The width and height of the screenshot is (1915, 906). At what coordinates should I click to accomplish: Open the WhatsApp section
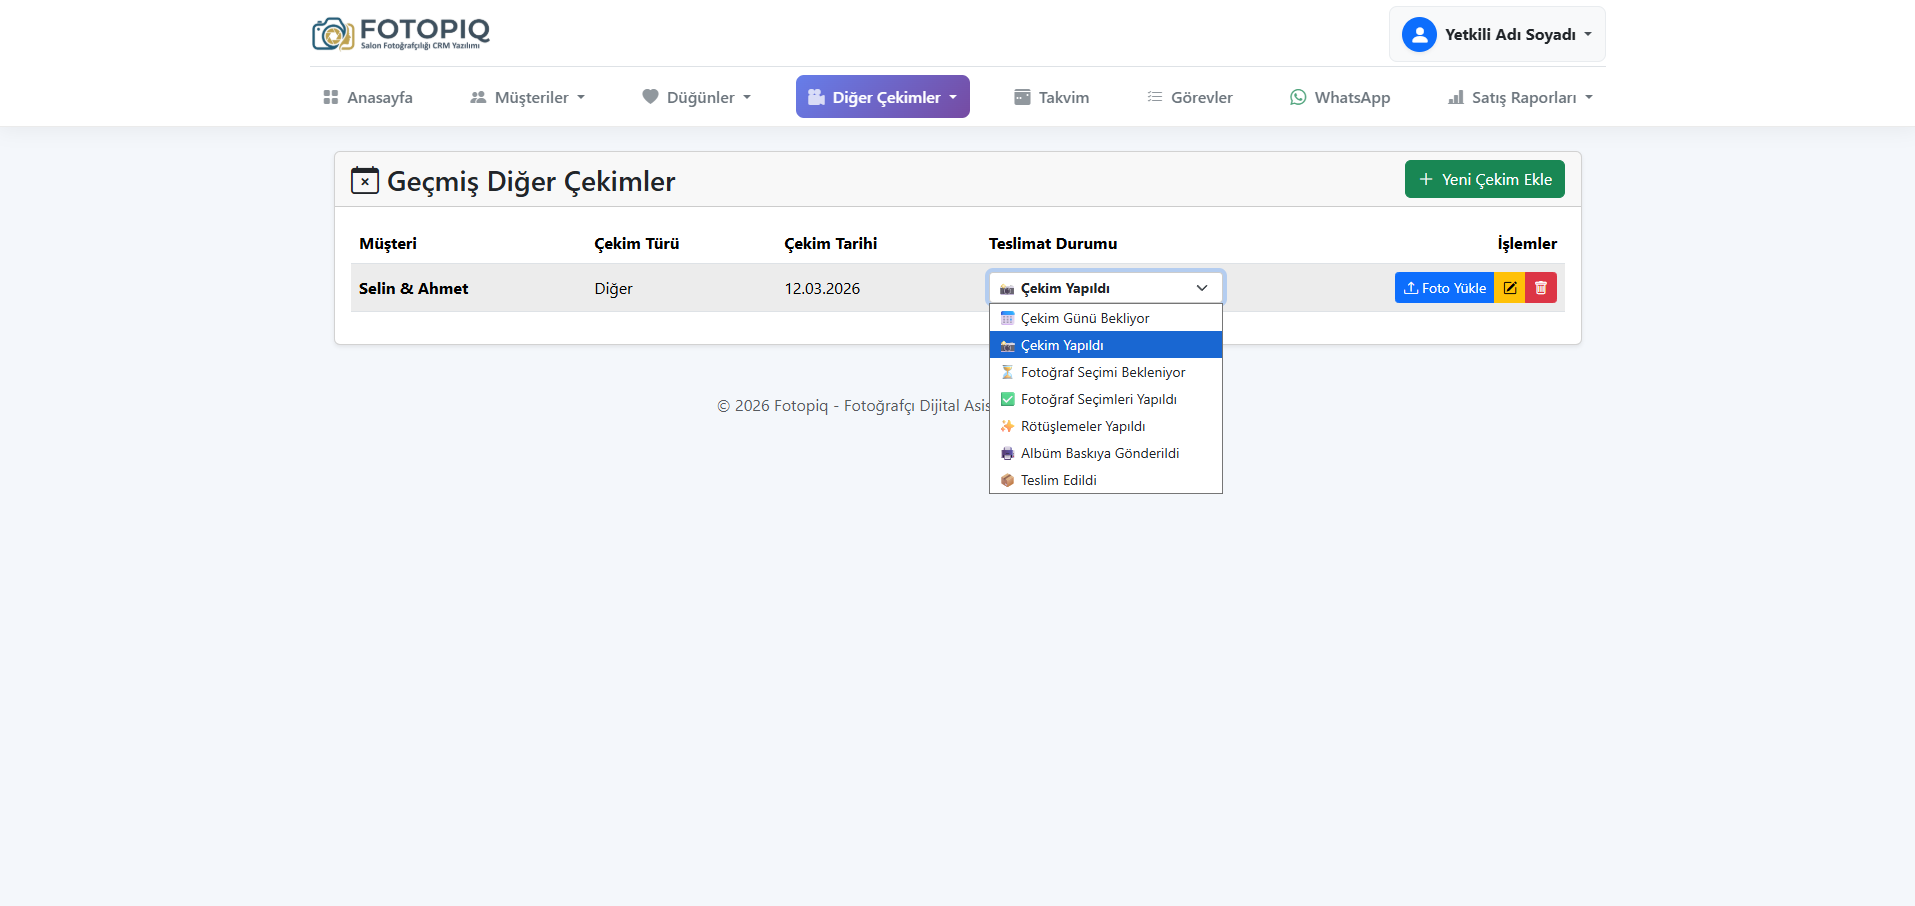1339,97
